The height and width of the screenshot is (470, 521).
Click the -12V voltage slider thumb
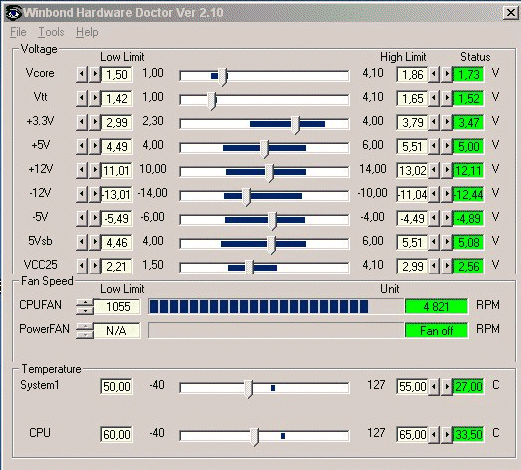coord(246,197)
